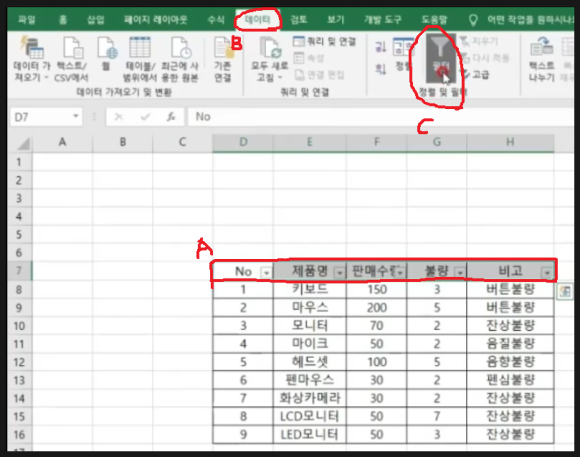
Task: Click the 기존 연결 icon
Action: (223, 47)
